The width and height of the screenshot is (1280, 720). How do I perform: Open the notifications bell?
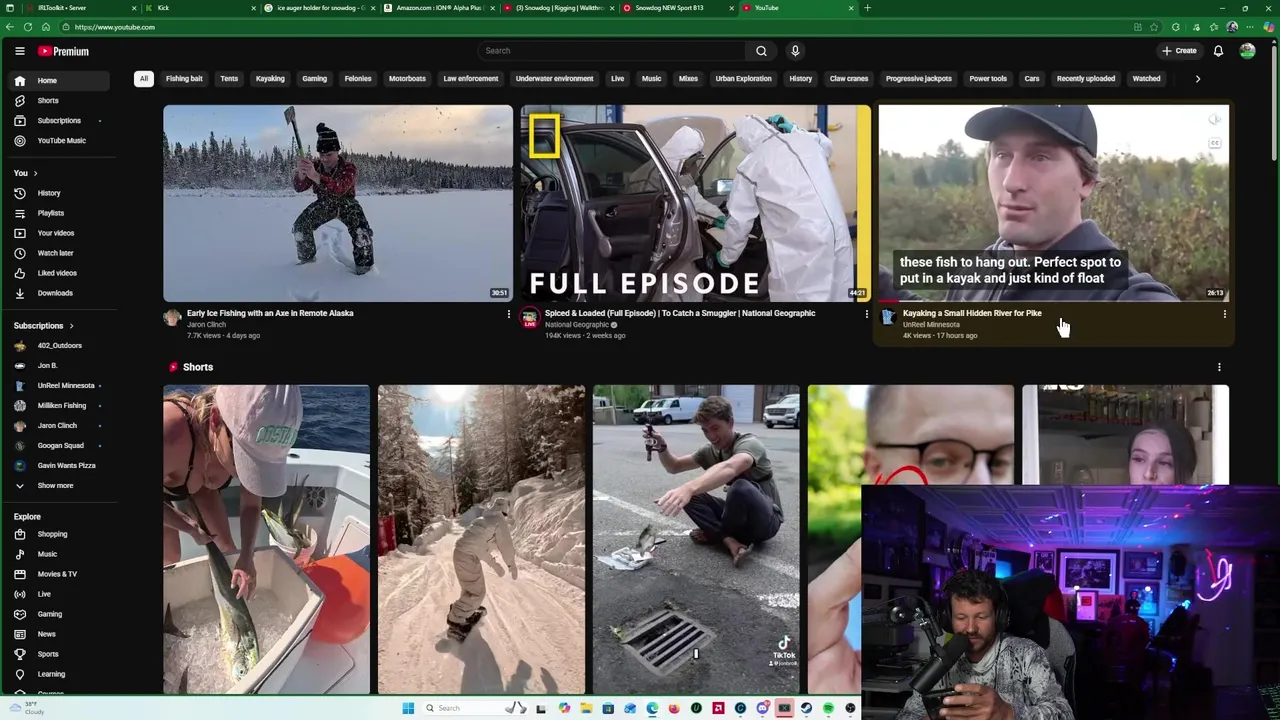coord(1218,51)
